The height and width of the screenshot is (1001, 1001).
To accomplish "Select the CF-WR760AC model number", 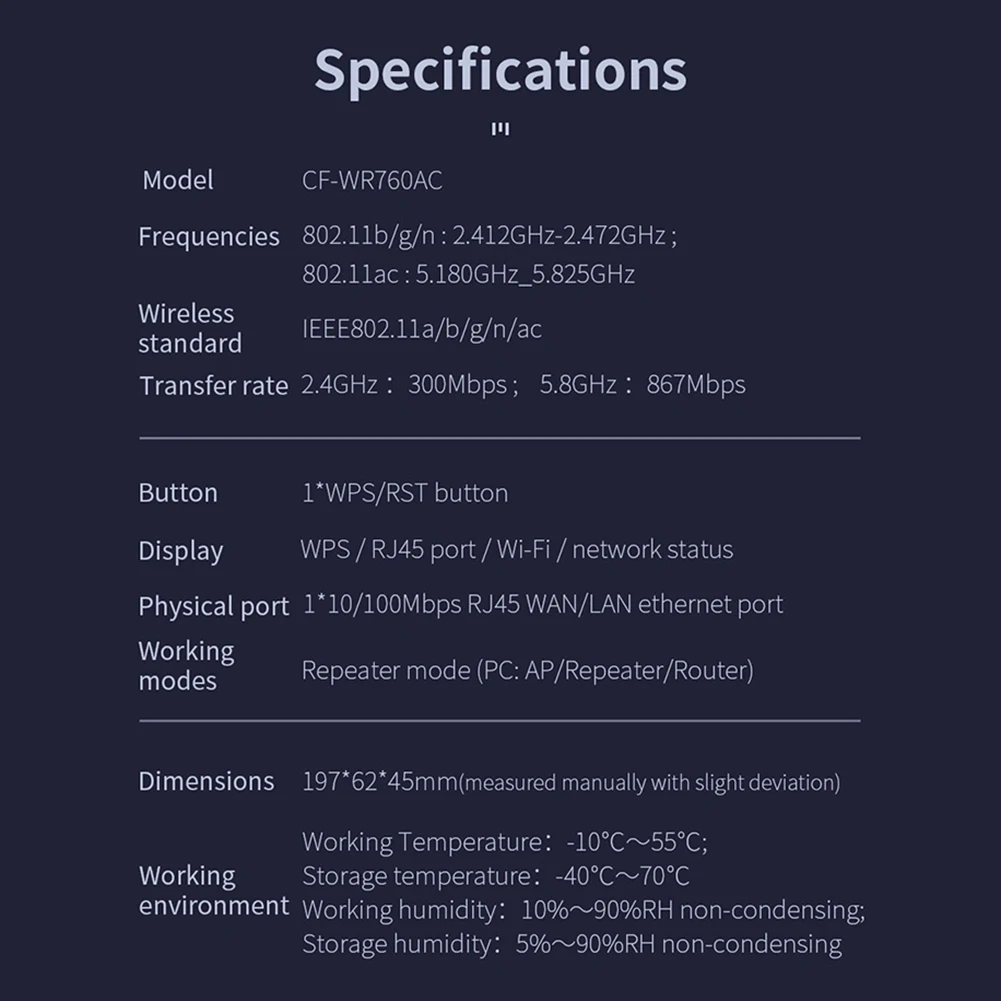I will [x=372, y=181].
